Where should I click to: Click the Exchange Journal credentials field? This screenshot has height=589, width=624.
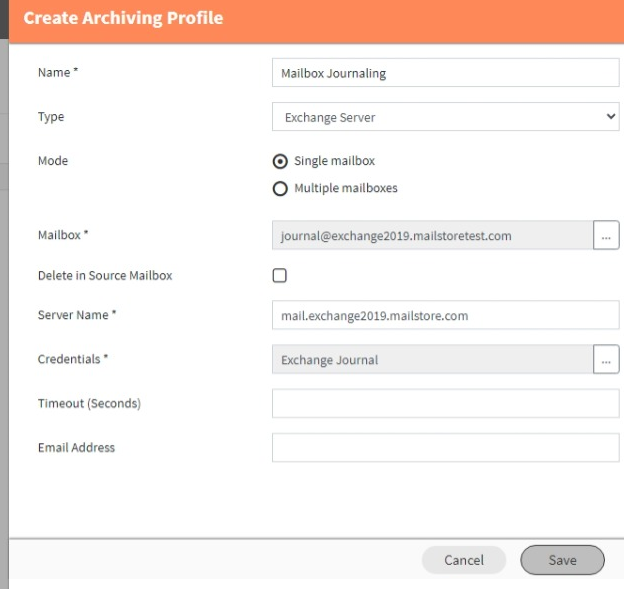click(x=432, y=359)
